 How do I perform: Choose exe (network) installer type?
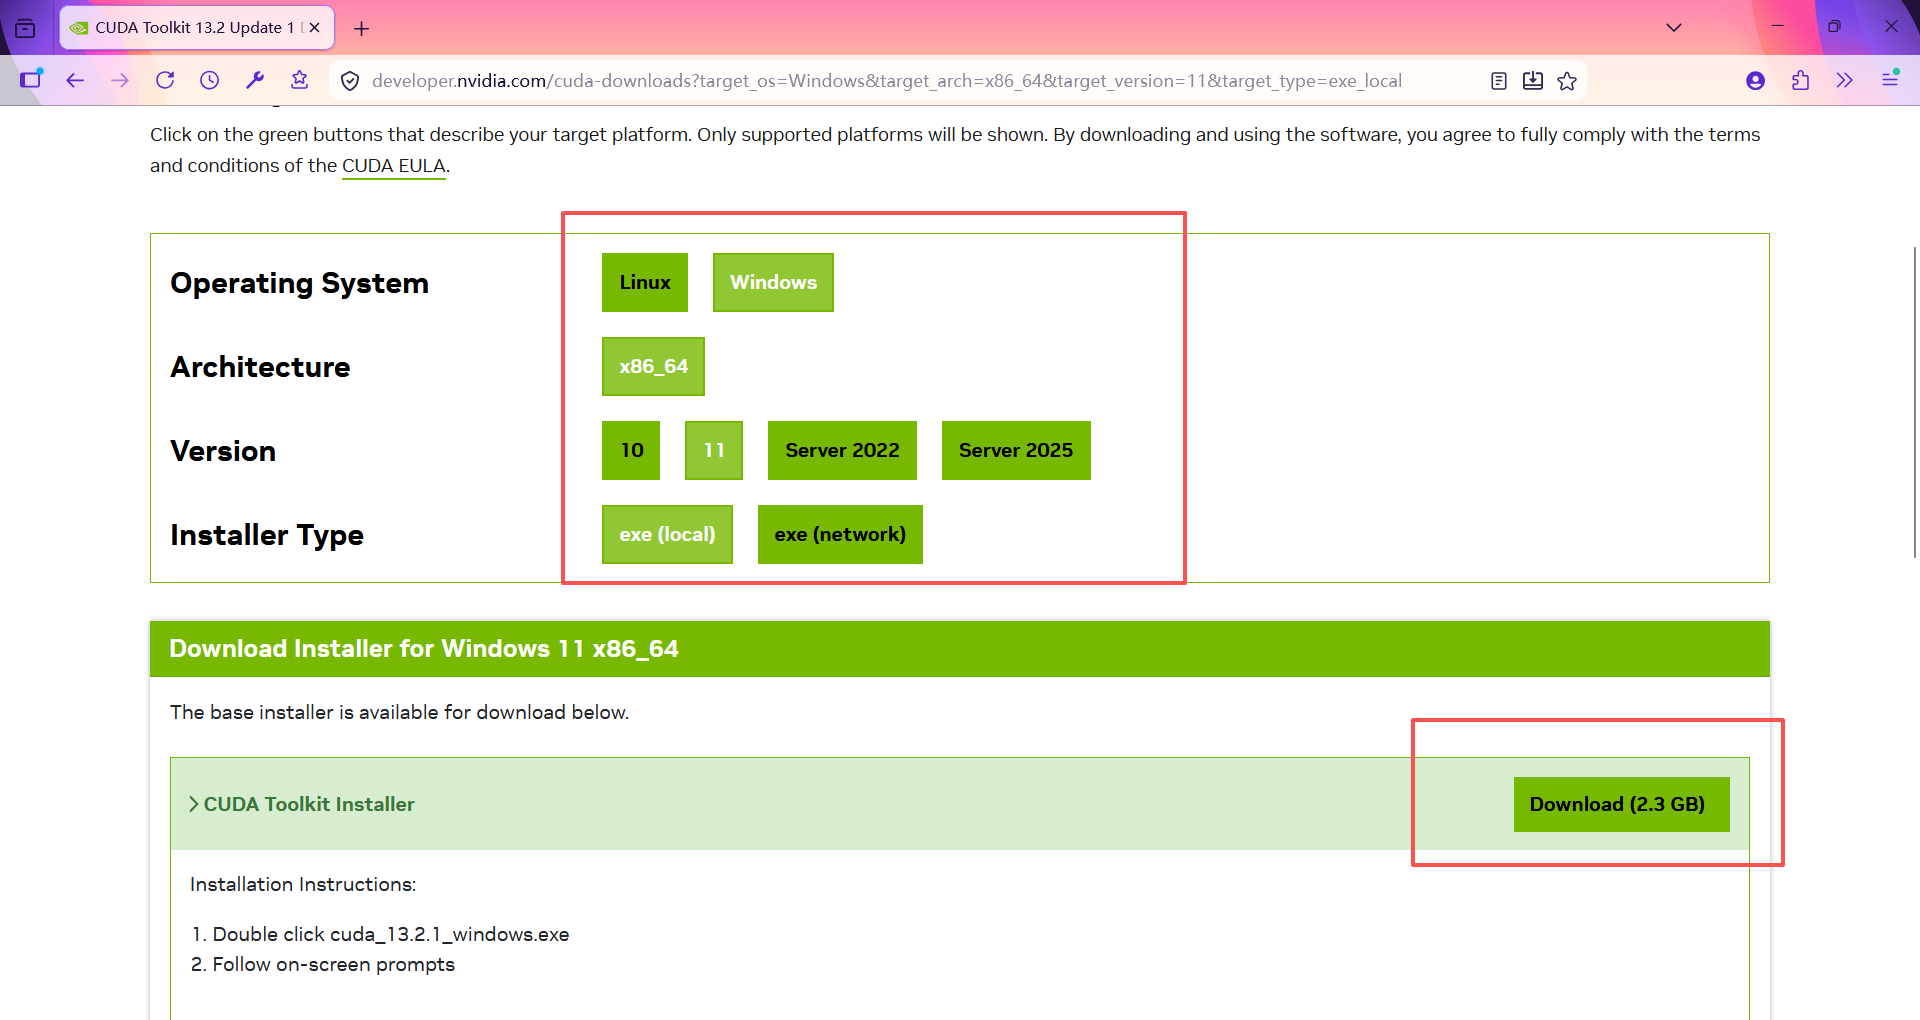click(x=840, y=534)
